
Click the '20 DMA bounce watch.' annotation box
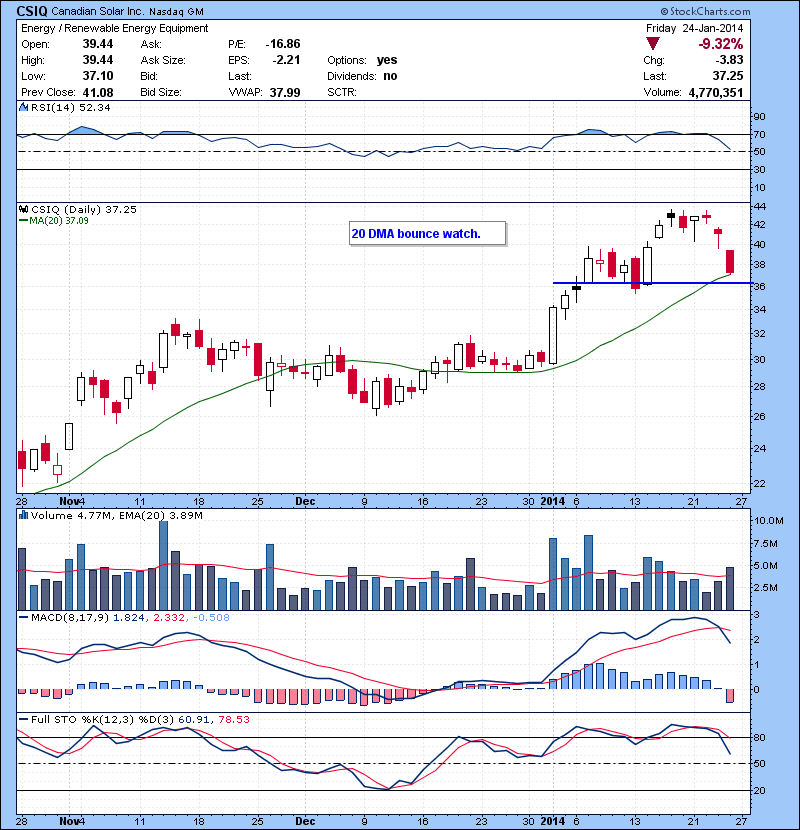[427, 233]
